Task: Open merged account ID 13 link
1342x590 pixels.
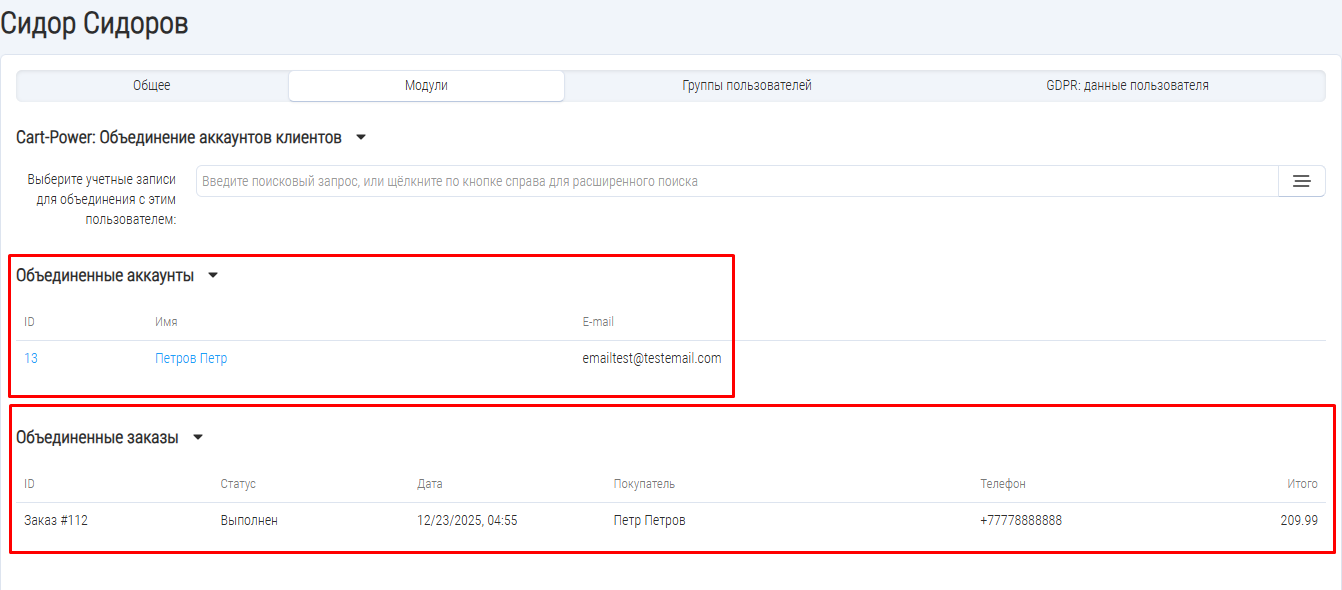Action: pos(31,359)
